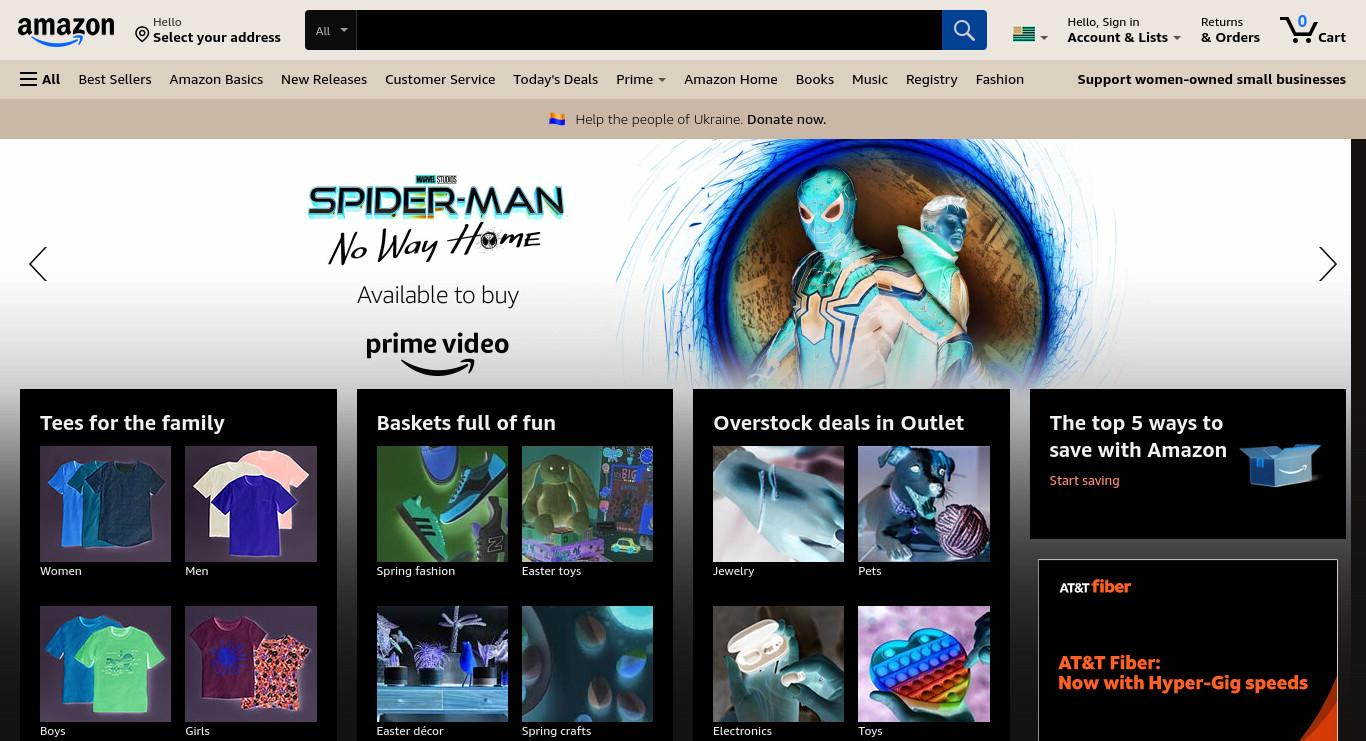Open Jewelry outlet thumbnail
Viewport: 1366px width, 741px height.
[x=778, y=504]
